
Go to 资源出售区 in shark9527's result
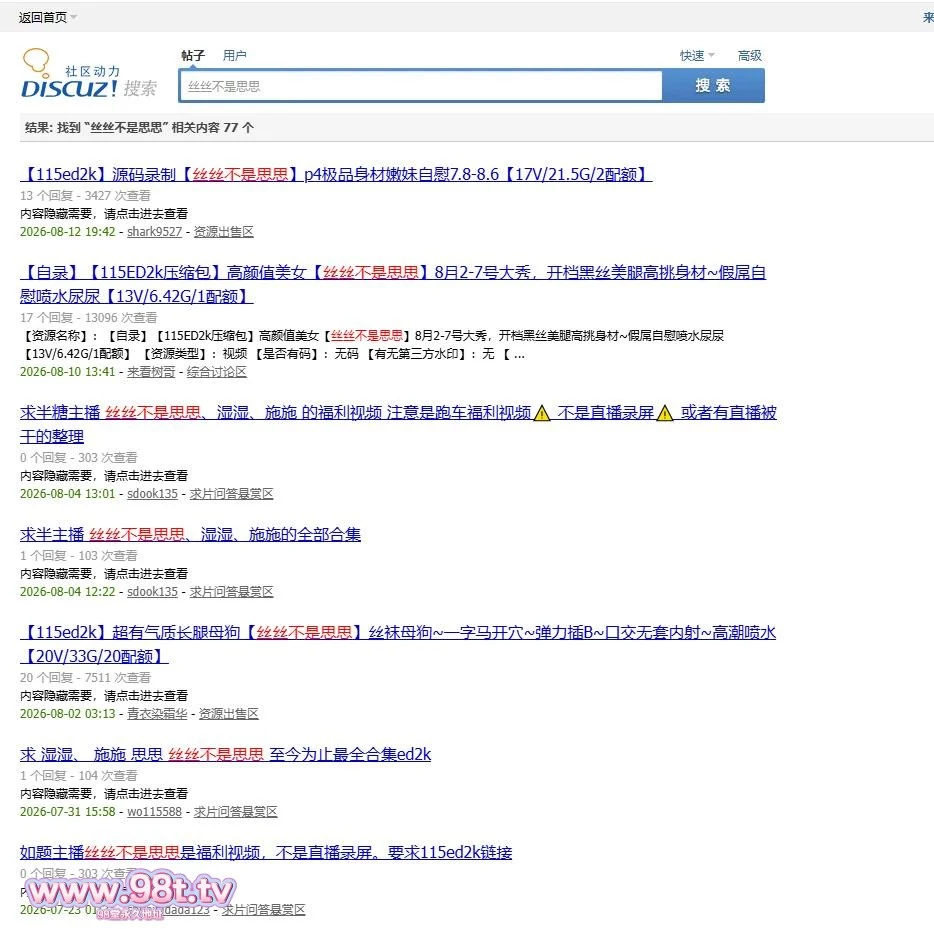pyautogui.click(x=223, y=232)
